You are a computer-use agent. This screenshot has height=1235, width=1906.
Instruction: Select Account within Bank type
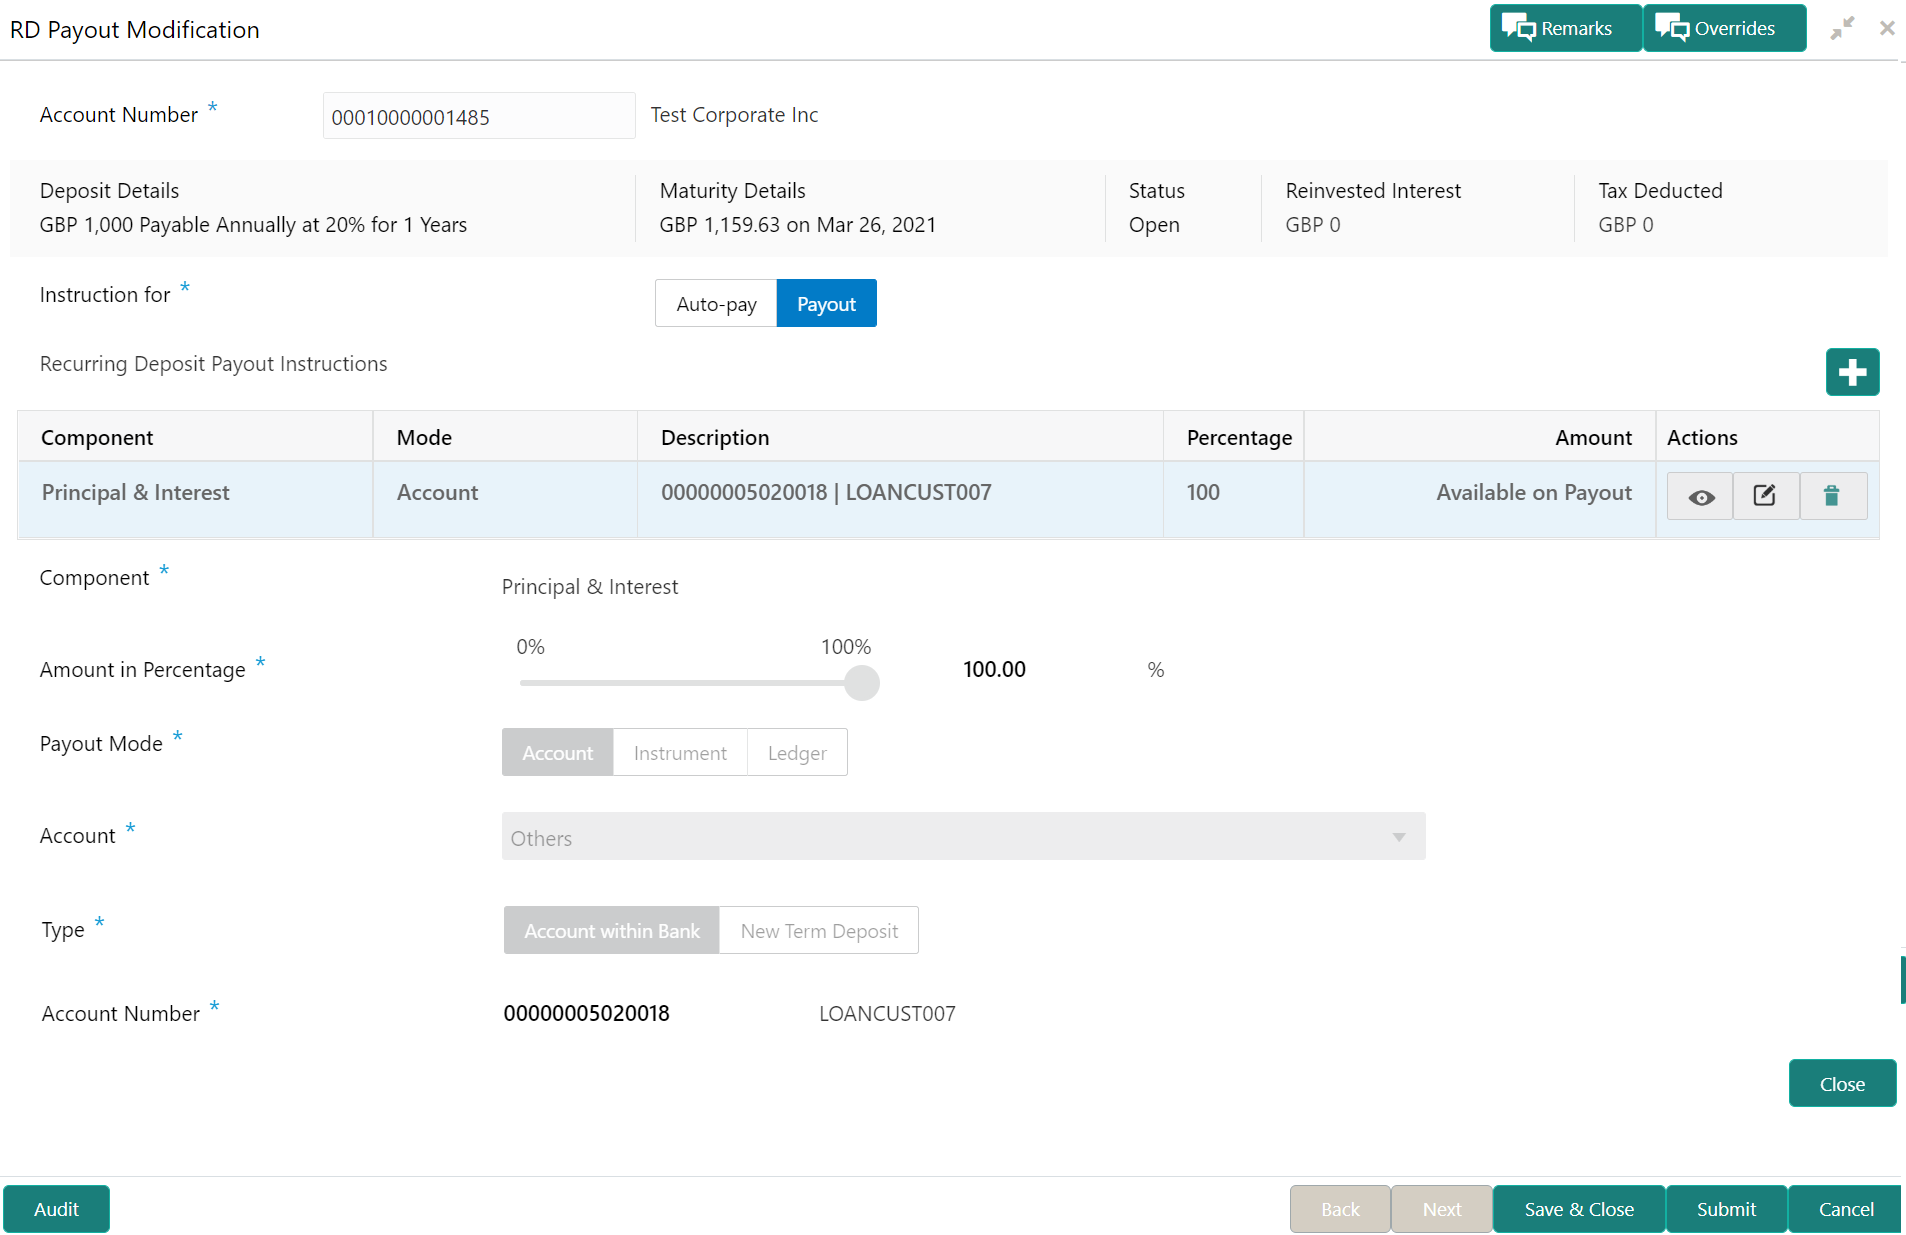pos(612,930)
